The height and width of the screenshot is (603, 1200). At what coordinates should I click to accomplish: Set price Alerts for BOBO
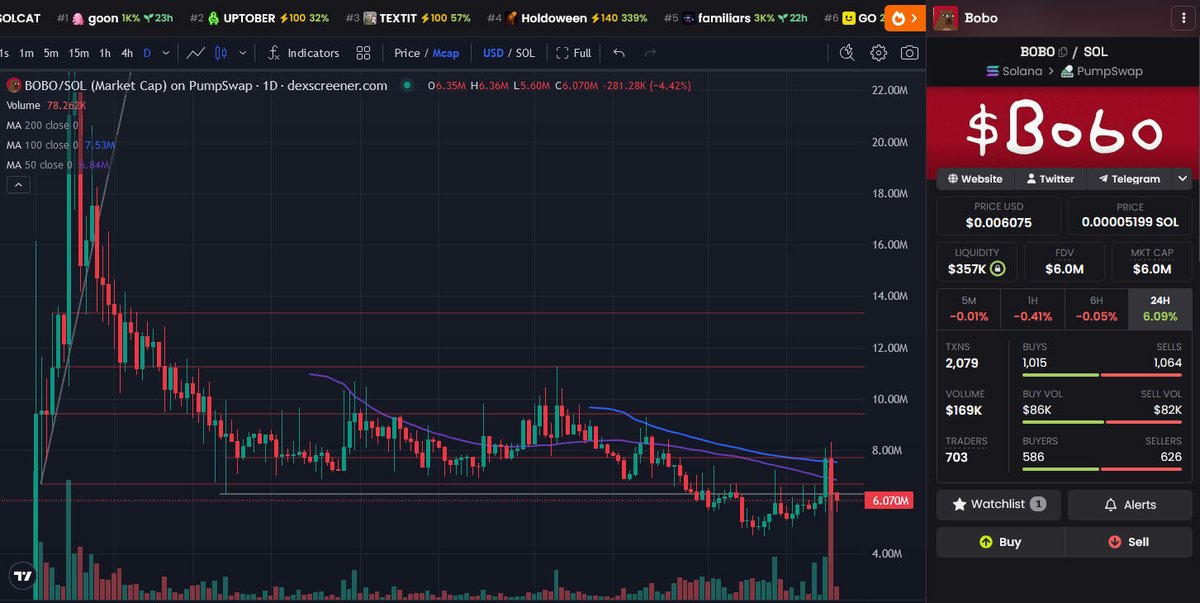point(1130,504)
